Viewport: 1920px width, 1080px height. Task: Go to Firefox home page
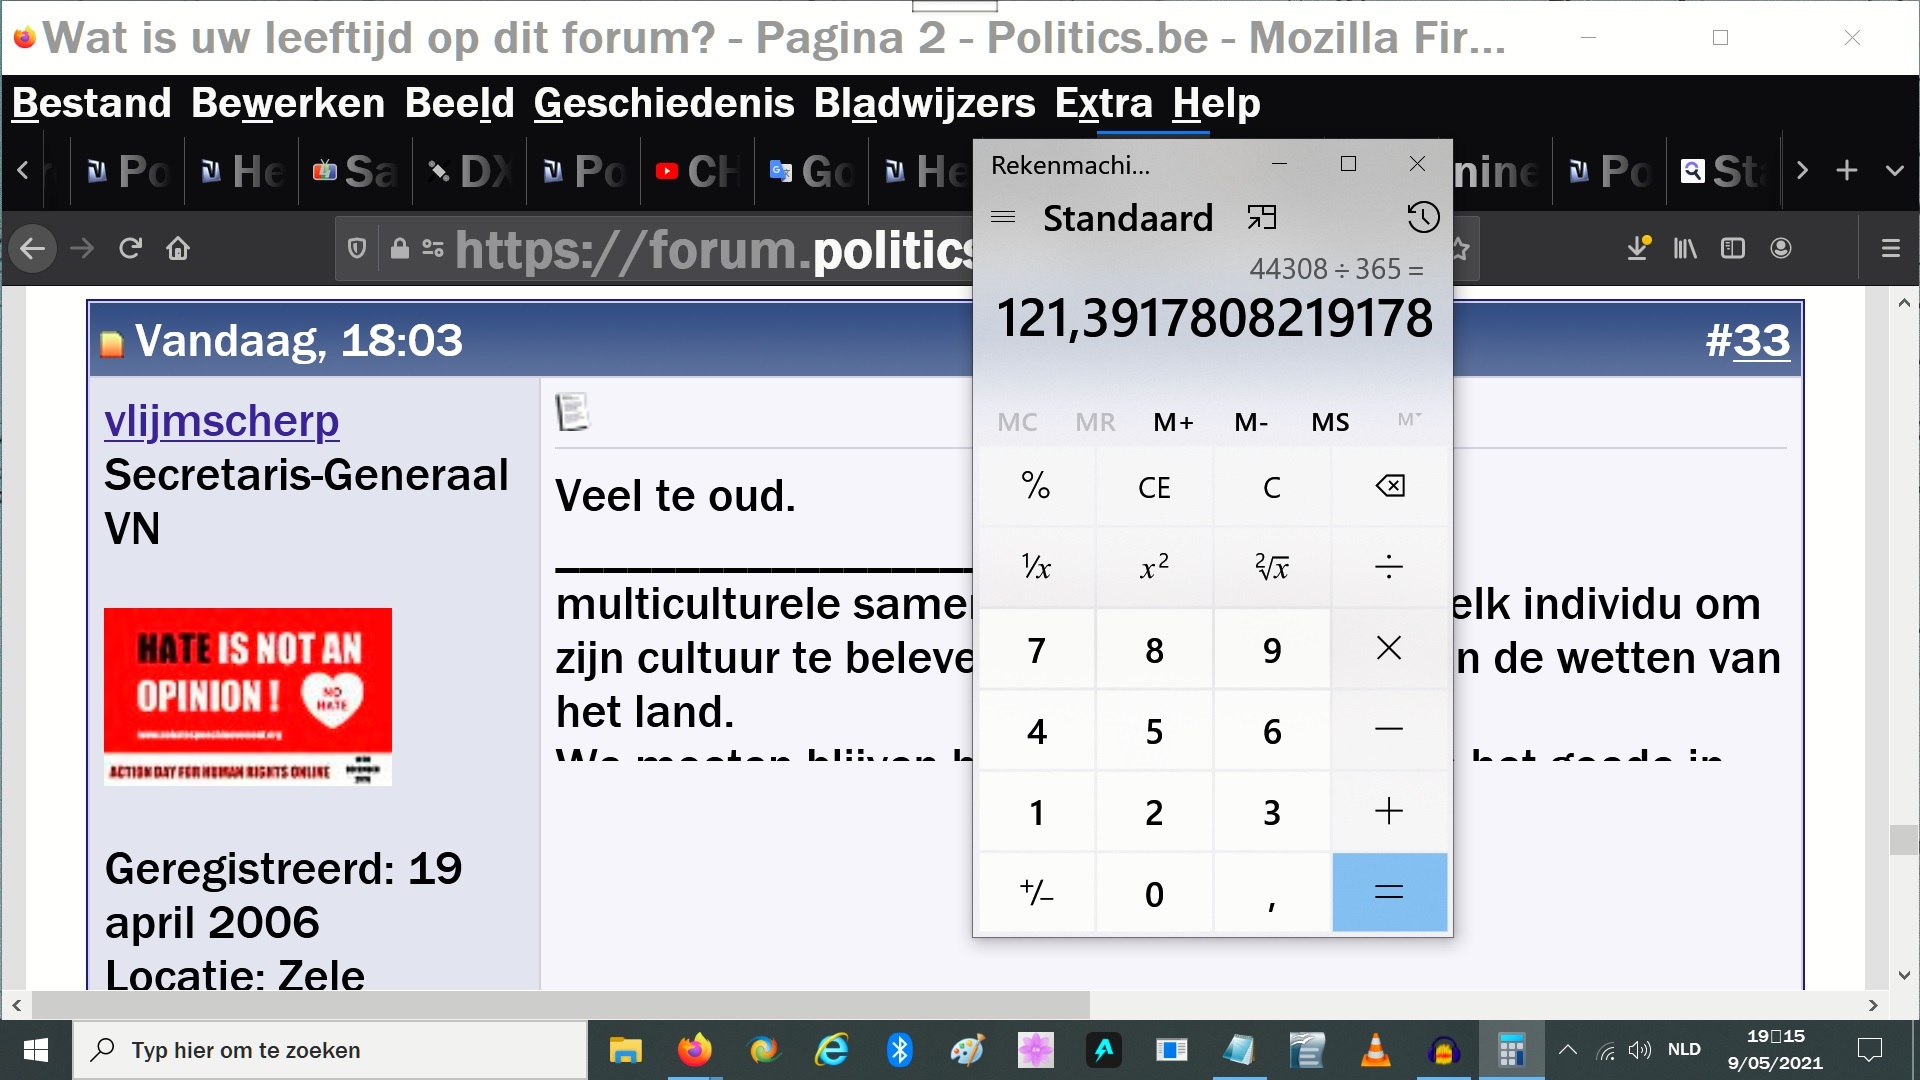178,248
